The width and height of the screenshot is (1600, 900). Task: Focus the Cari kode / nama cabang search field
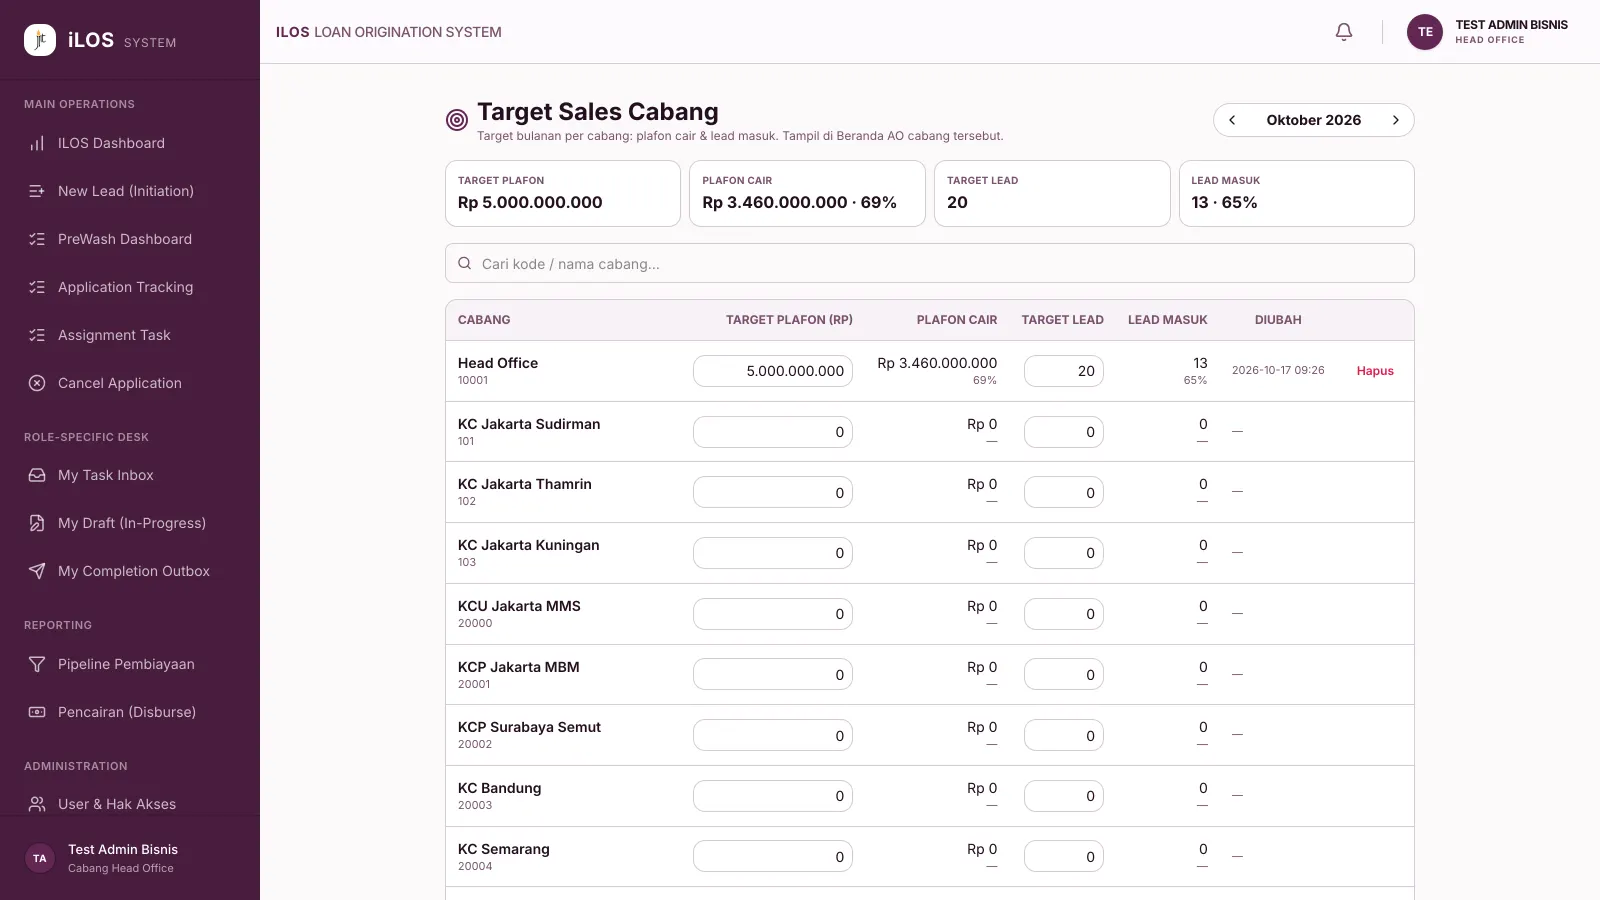point(930,264)
